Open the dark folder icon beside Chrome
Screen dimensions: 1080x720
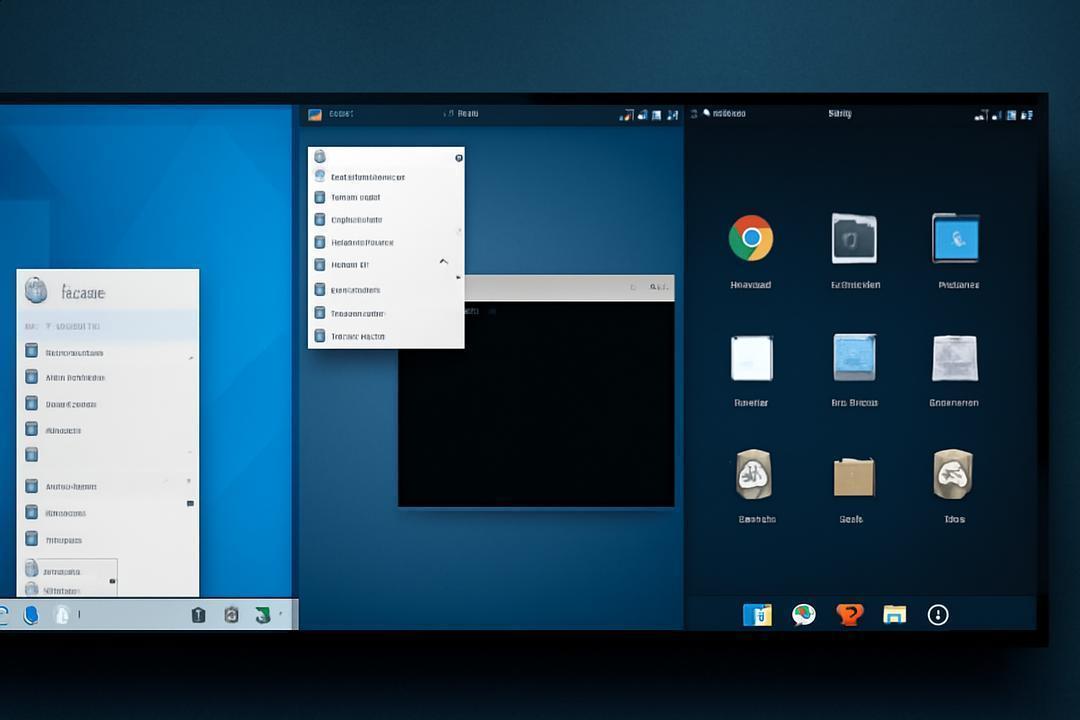[x=854, y=238]
